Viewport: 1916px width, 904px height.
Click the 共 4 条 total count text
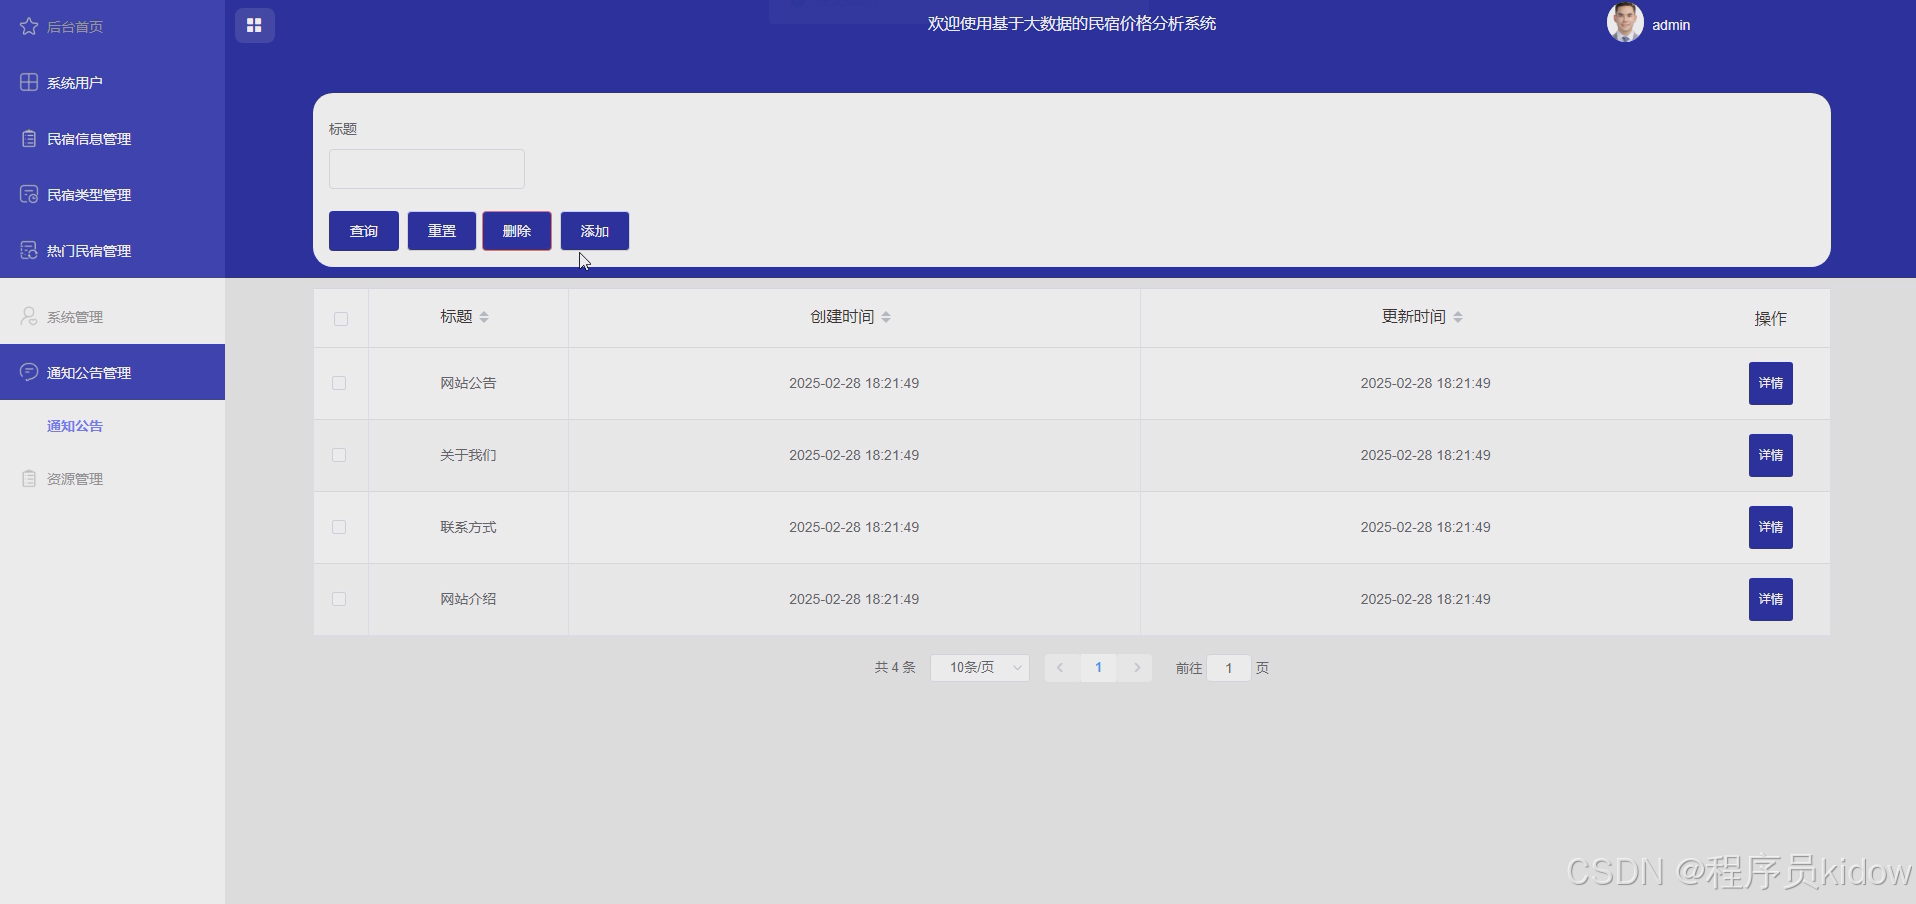pyautogui.click(x=895, y=667)
